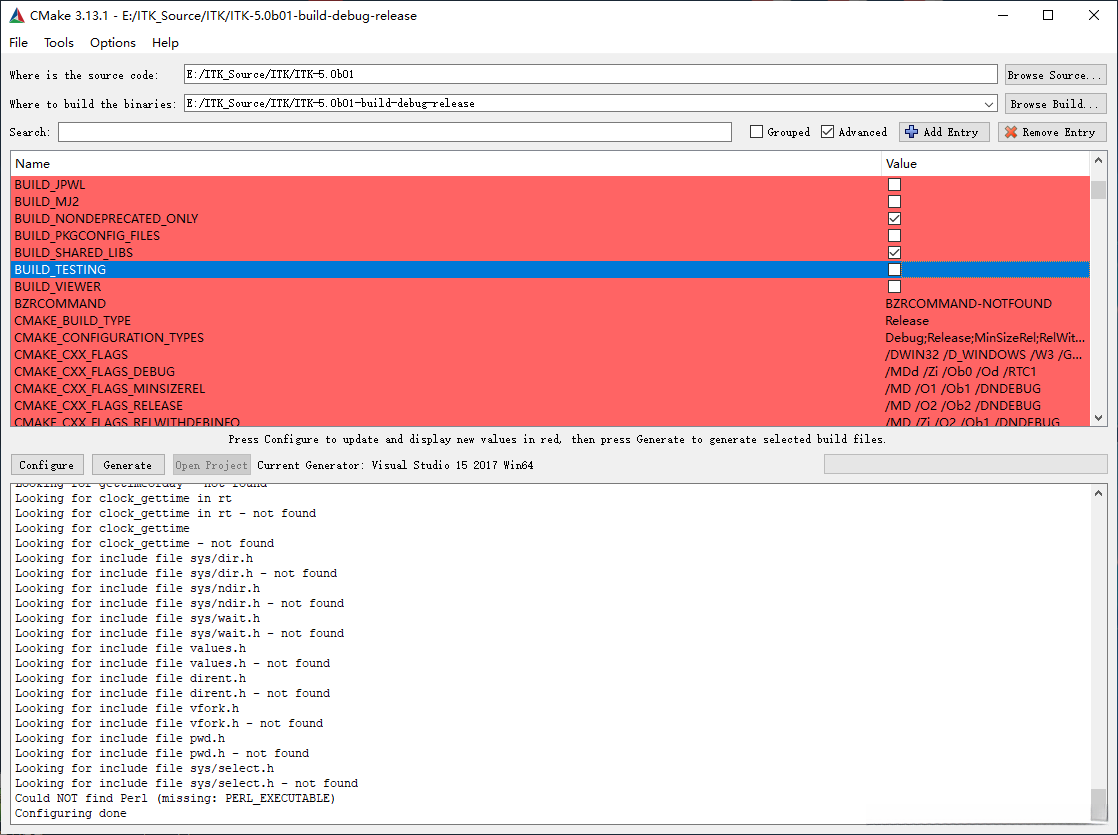Click the 'Configuring done' log line

(71, 814)
